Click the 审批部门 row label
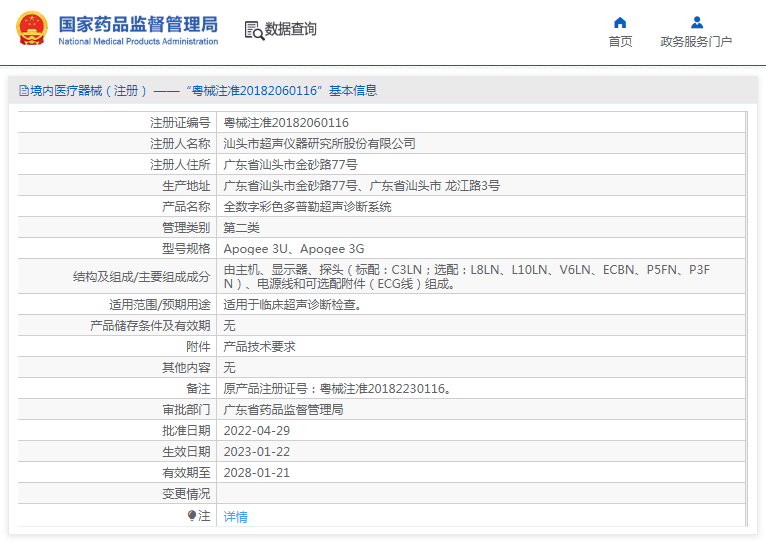This screenshot has height=543, width=766. 186,410
